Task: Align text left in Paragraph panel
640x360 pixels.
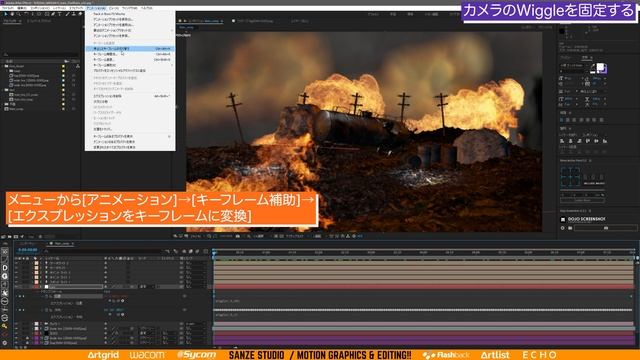Action: point(563,120)
